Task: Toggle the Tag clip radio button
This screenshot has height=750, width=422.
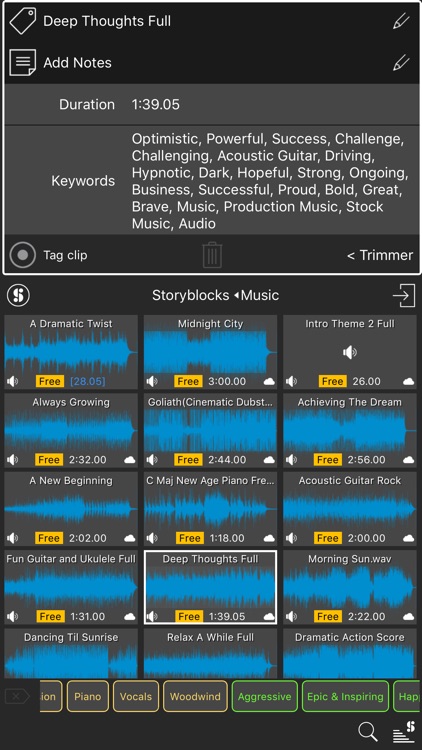Action: pyautogui.click(x=22, y=255)
